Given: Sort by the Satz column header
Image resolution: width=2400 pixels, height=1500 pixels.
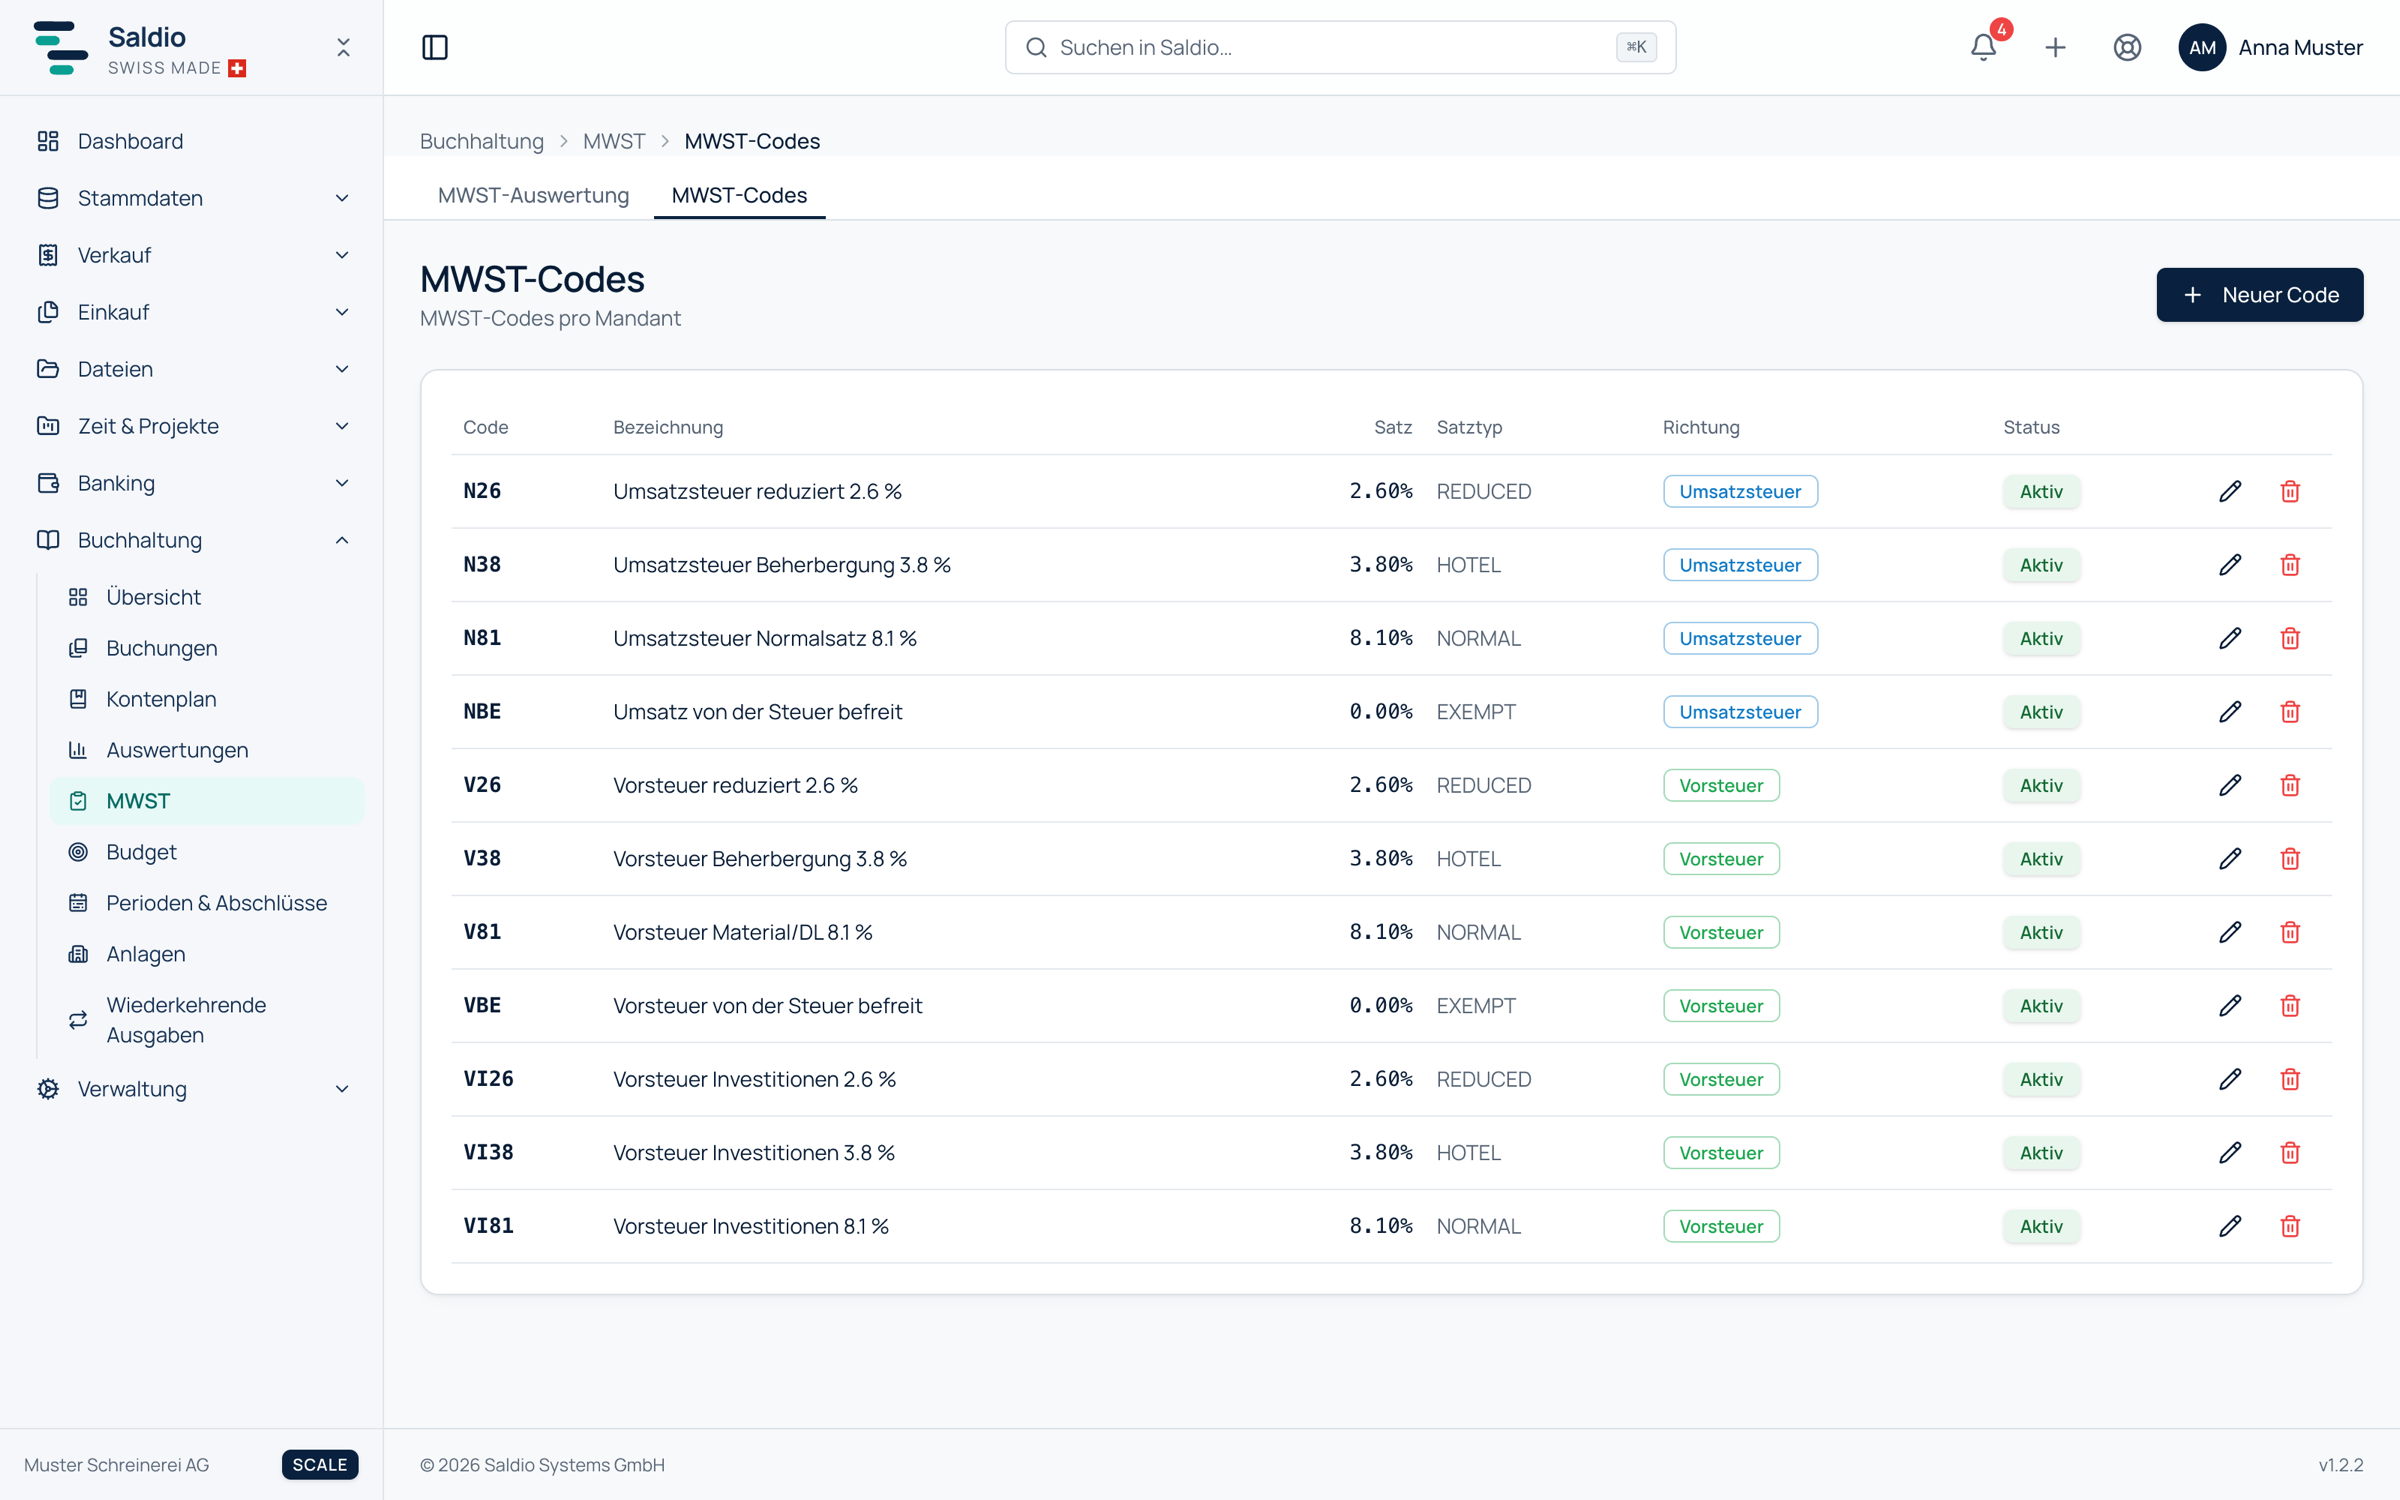Looking at the screenshot, I should pos(1392,427).
